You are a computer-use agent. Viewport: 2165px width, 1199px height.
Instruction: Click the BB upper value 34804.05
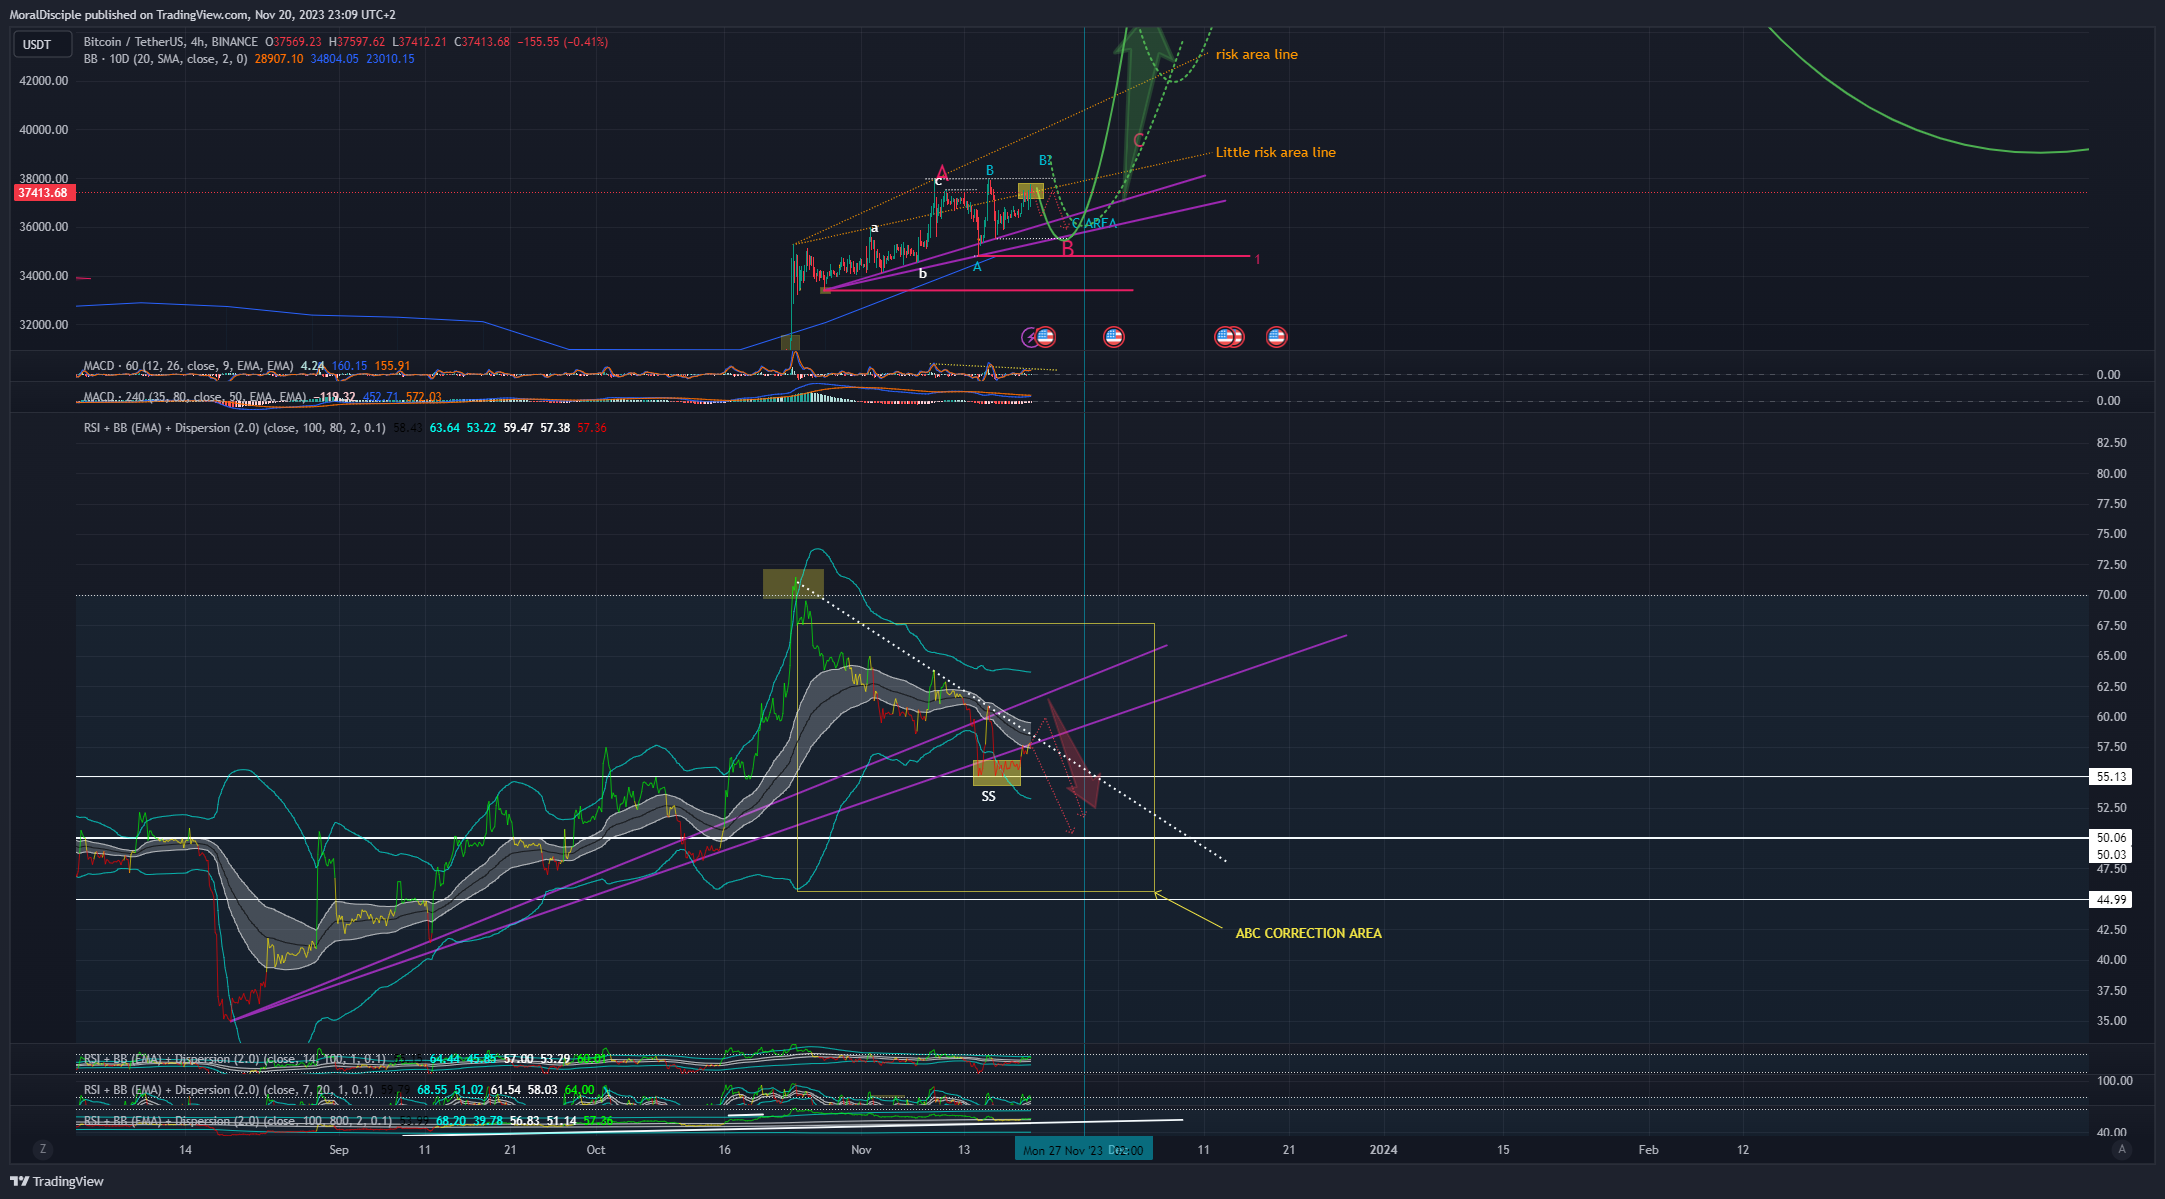[334, 59]
